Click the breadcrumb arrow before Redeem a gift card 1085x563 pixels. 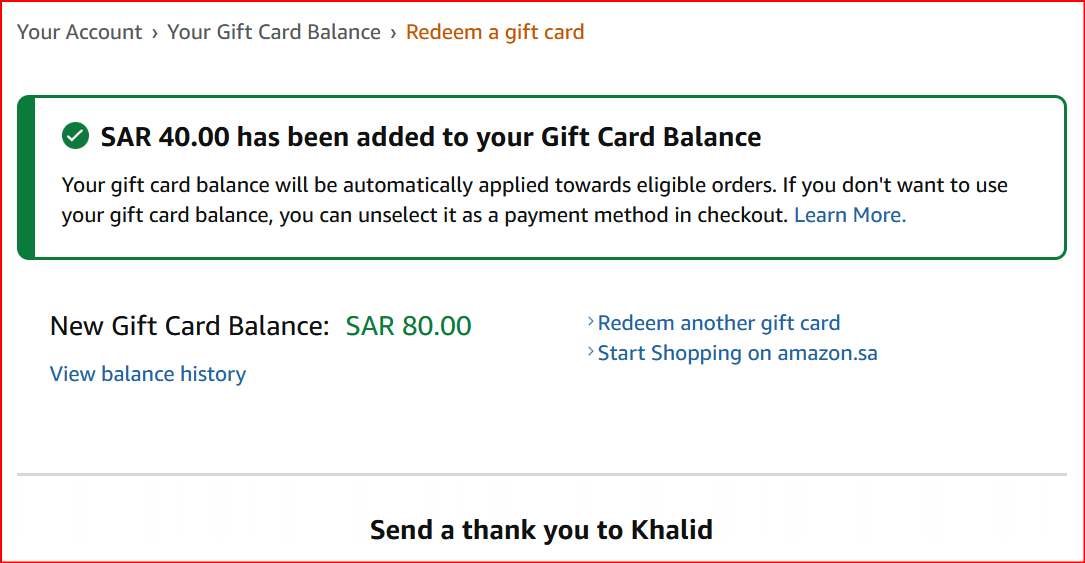(393, 33)
